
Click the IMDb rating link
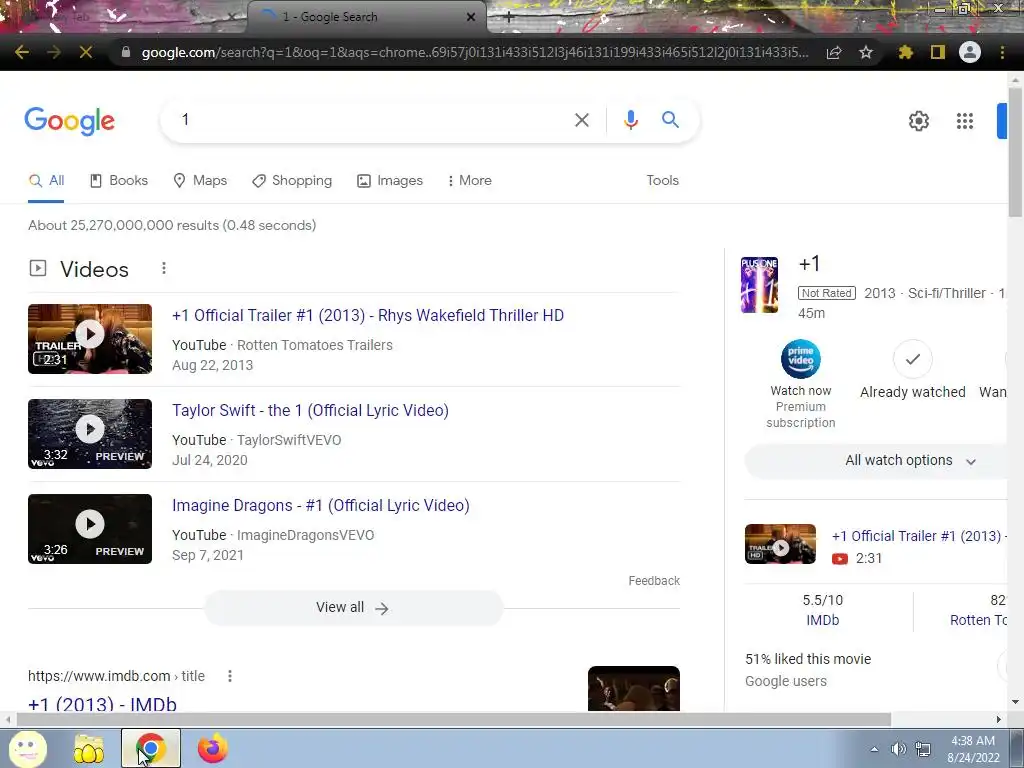click(x=822, y=620)
